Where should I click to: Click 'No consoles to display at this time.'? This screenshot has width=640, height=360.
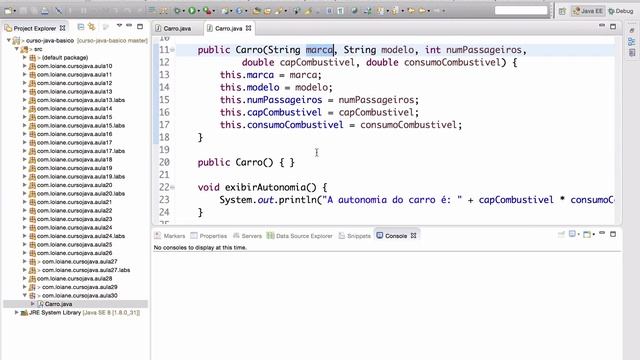click(200, 247)
